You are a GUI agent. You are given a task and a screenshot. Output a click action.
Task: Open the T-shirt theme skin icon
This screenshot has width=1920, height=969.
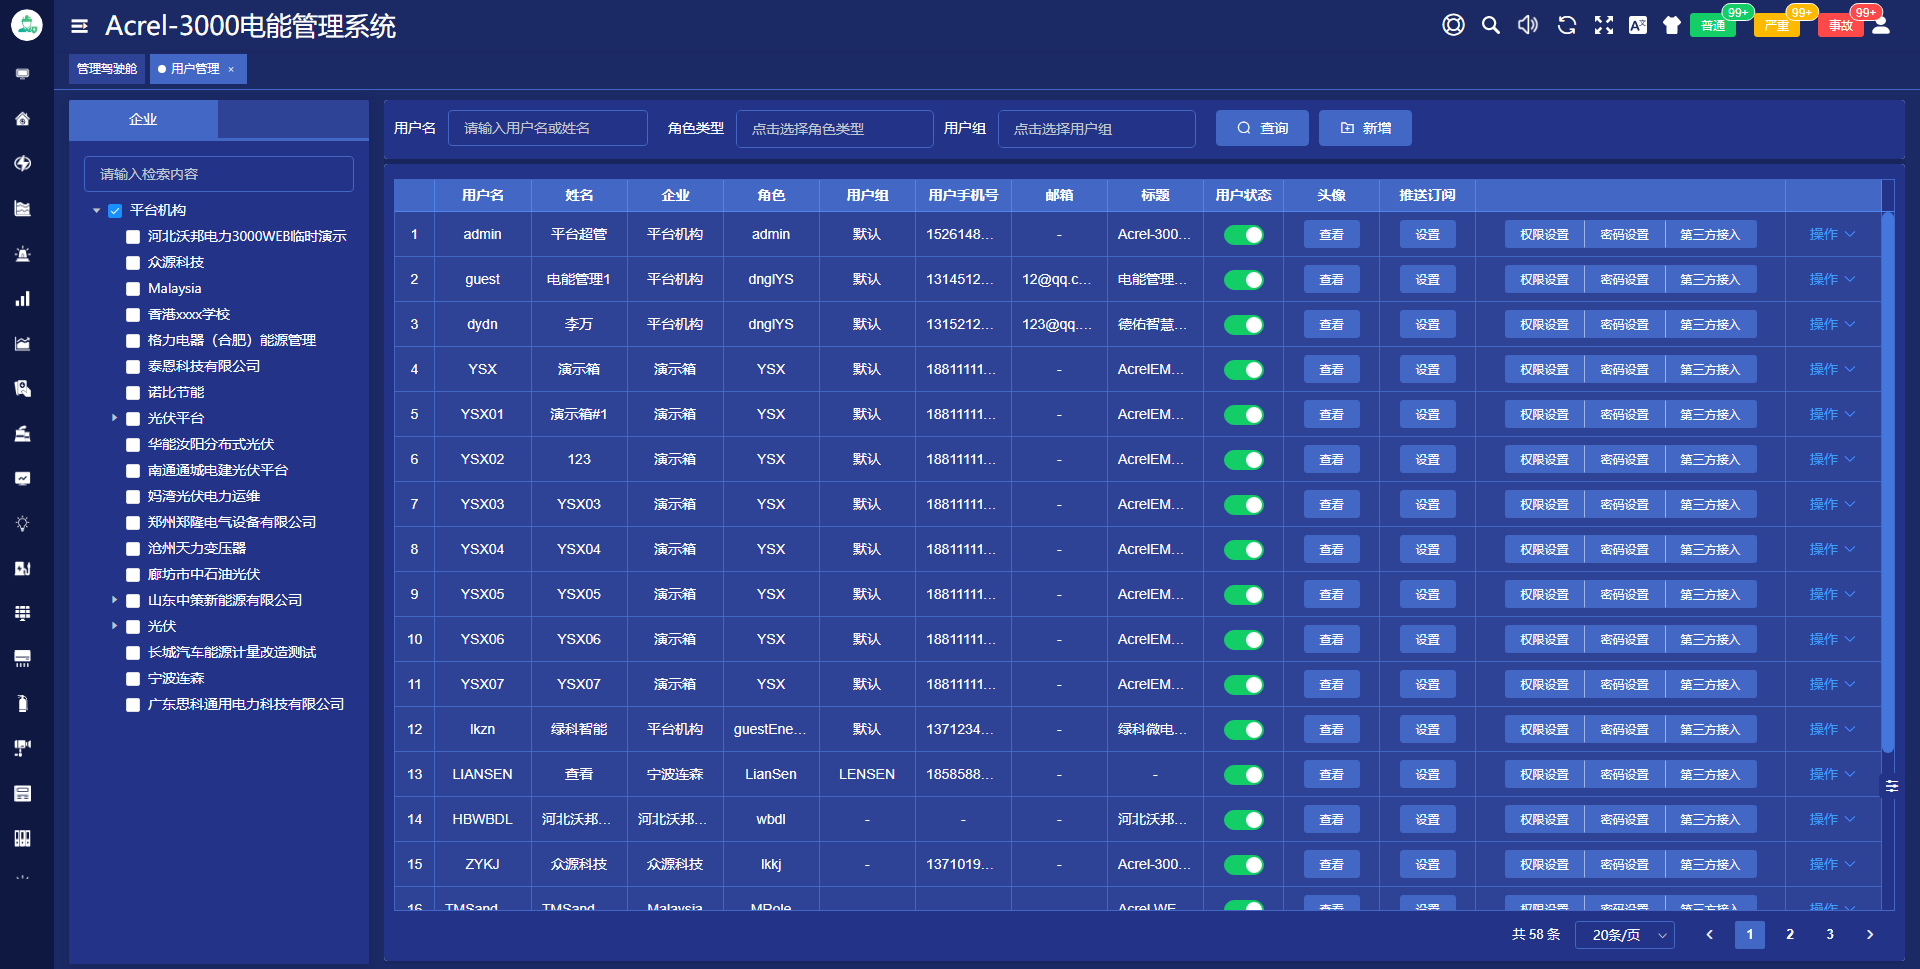click(1672, 25)
